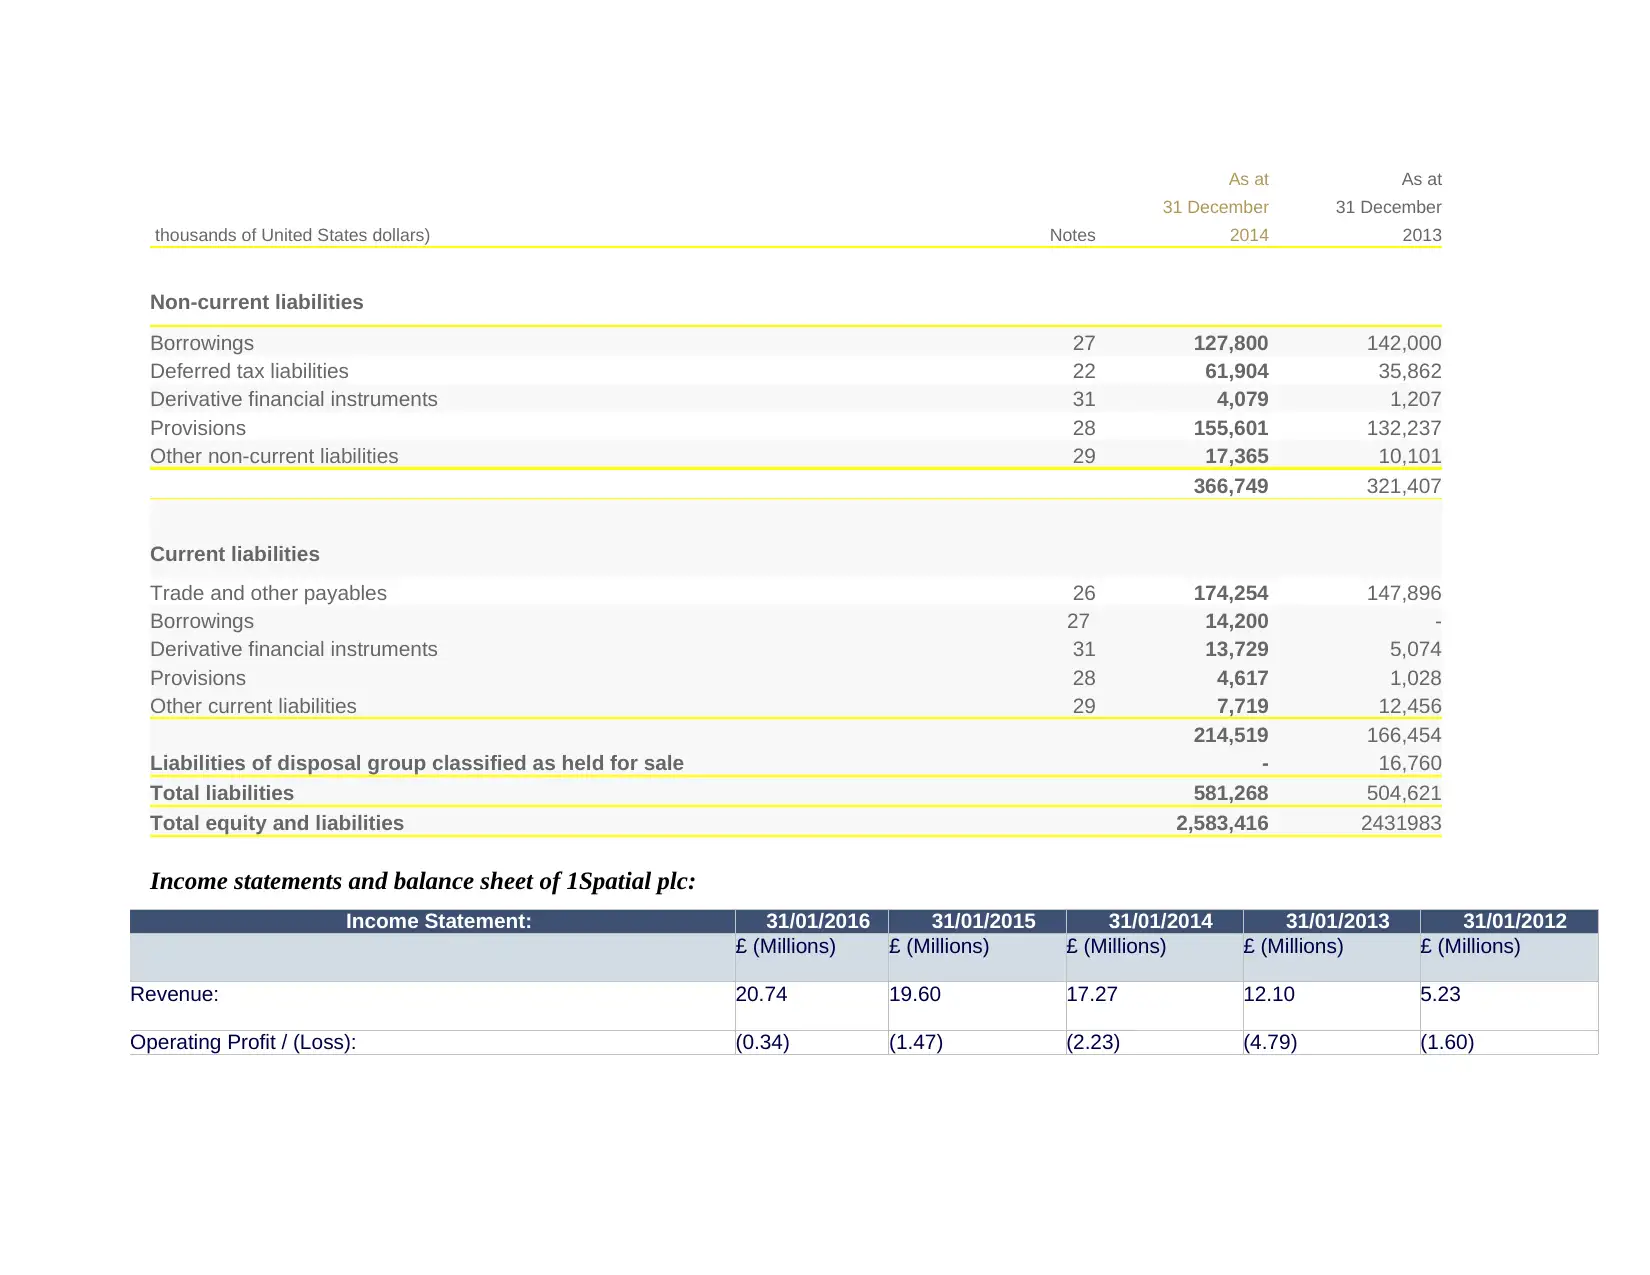Select operating loss value (0.34)
Image resolution: width=1650 pixels, height=1275 pixels.
(x=762, y=1042)
